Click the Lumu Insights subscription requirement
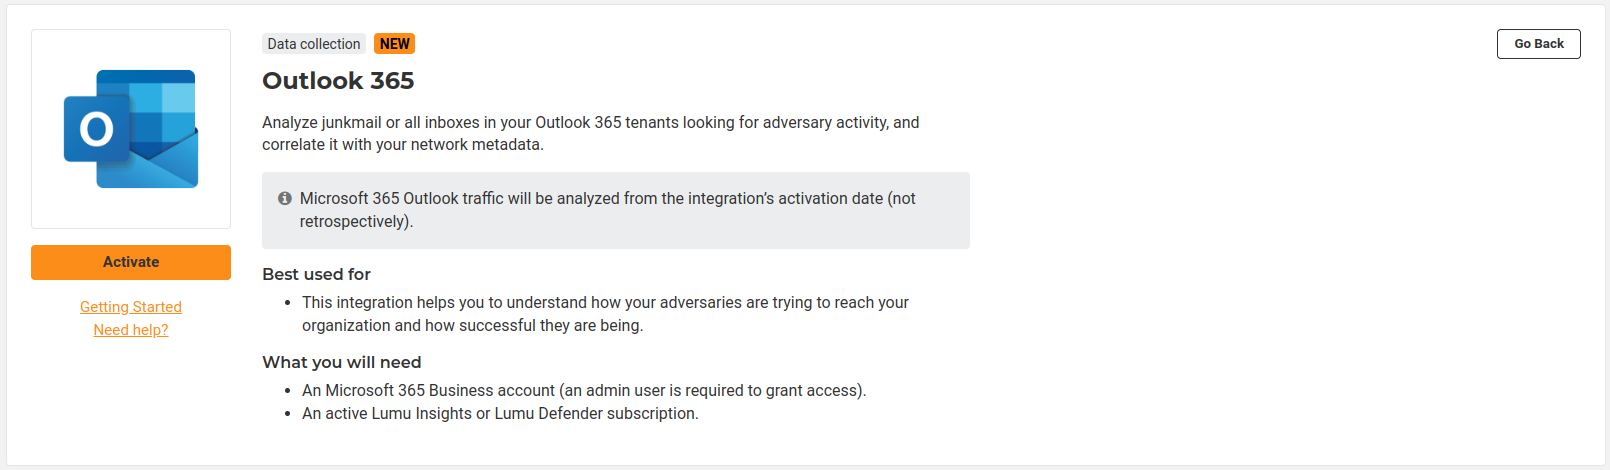 500,413
